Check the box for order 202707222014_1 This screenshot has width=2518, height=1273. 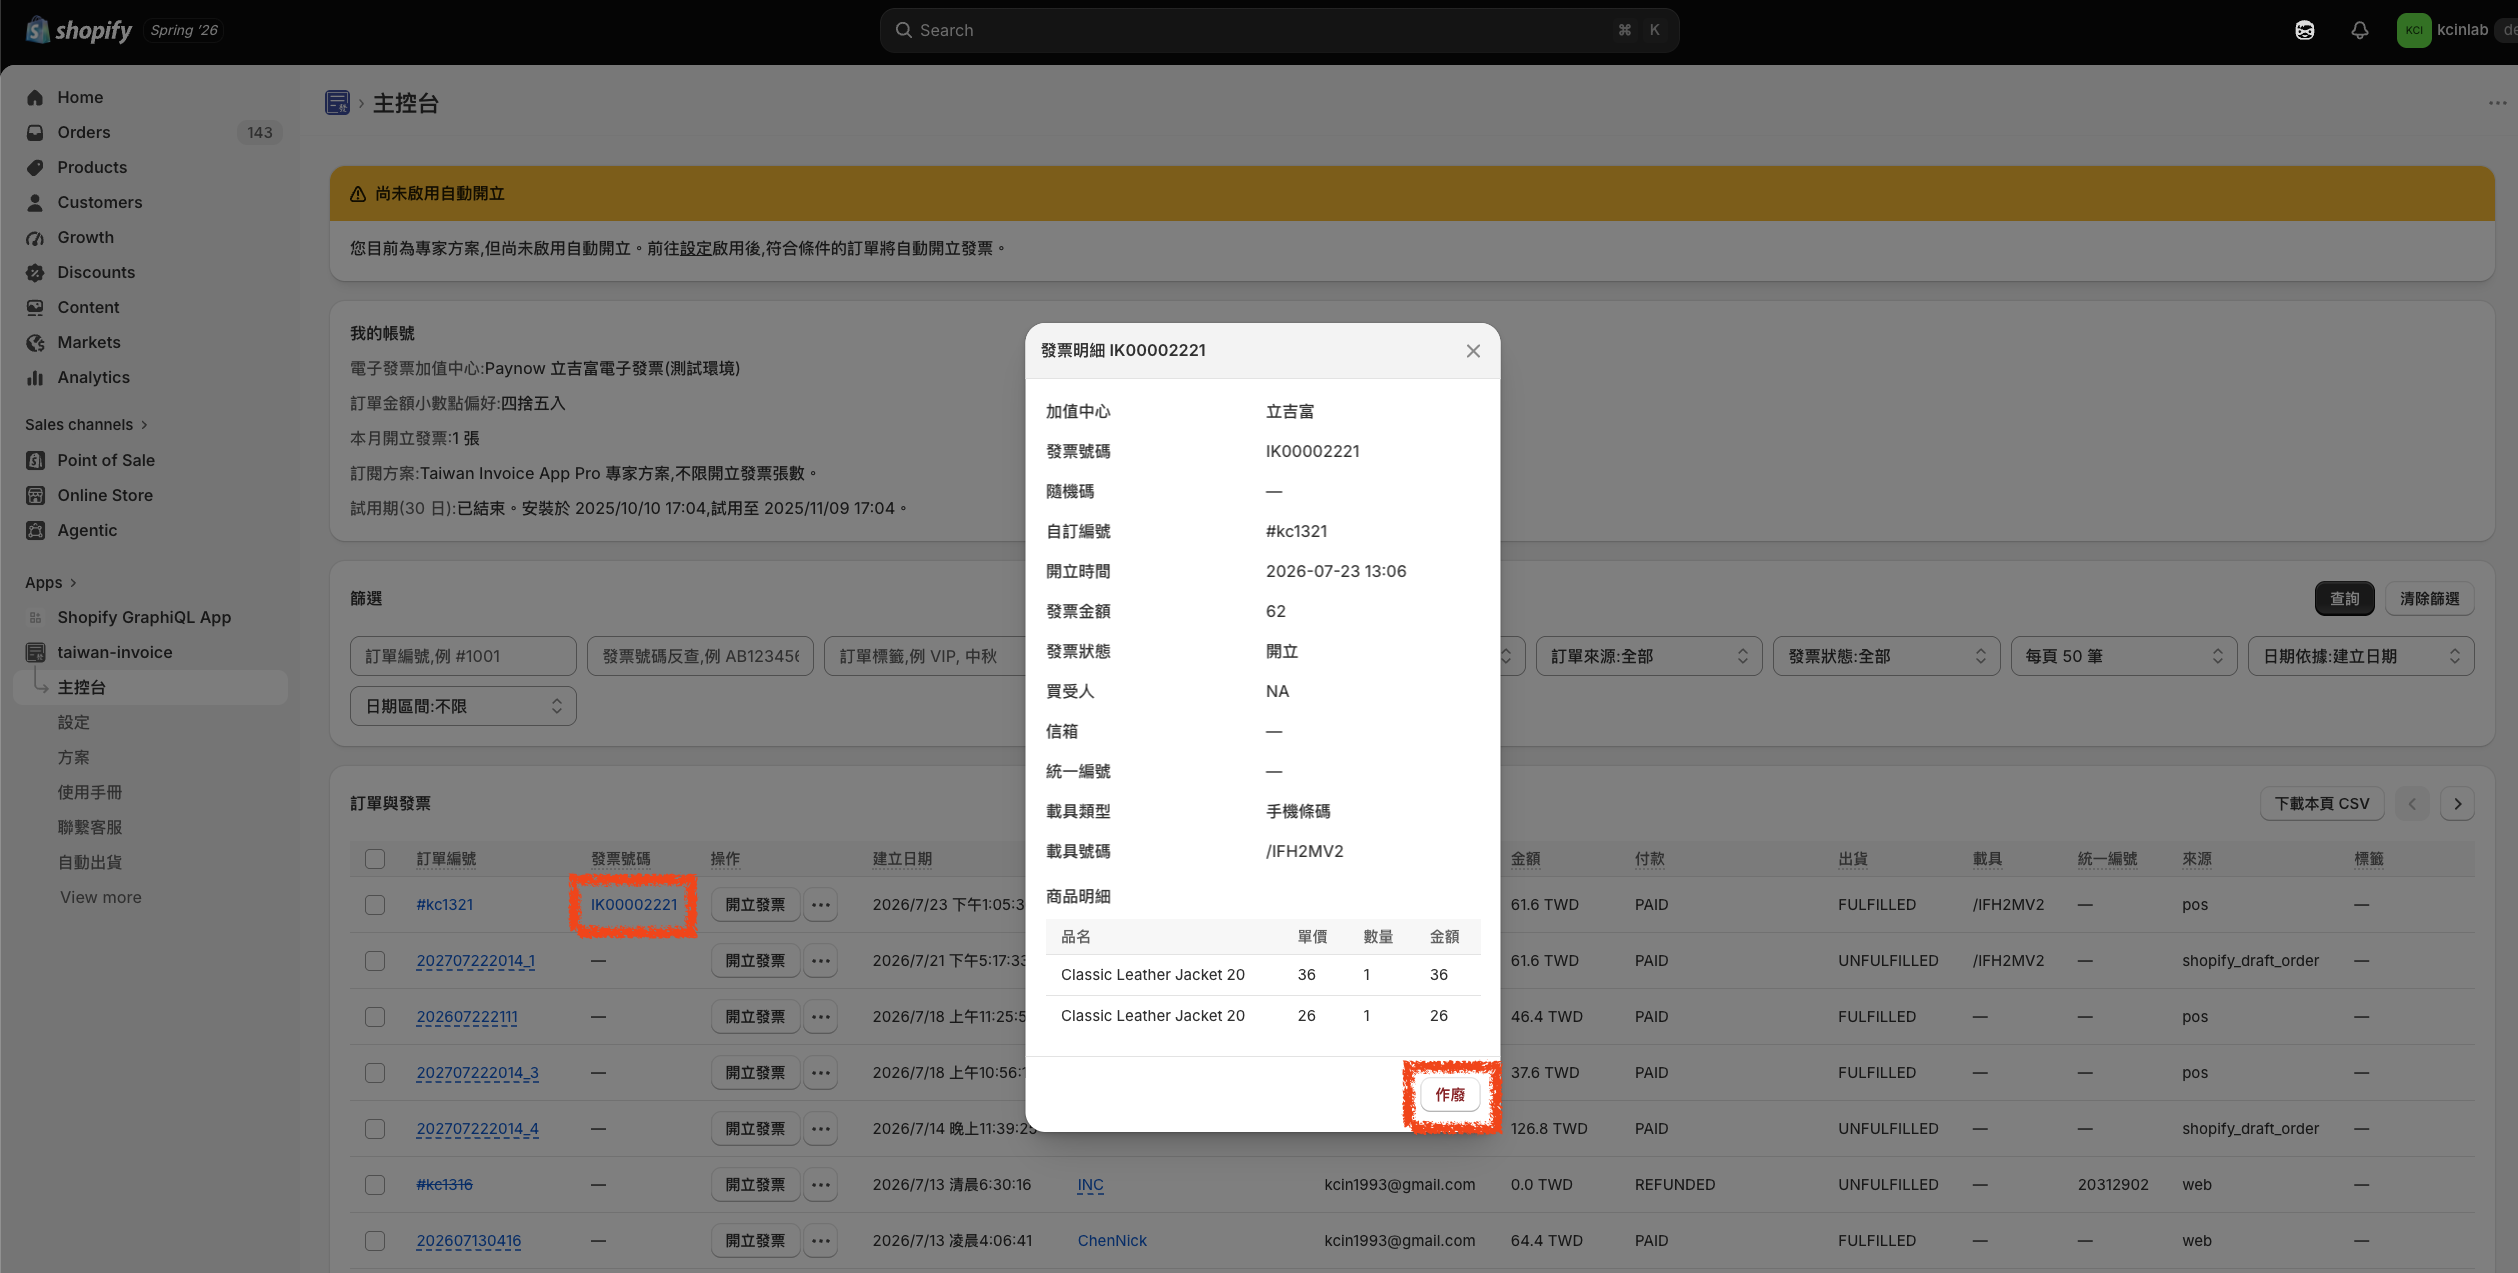[375, 961]
